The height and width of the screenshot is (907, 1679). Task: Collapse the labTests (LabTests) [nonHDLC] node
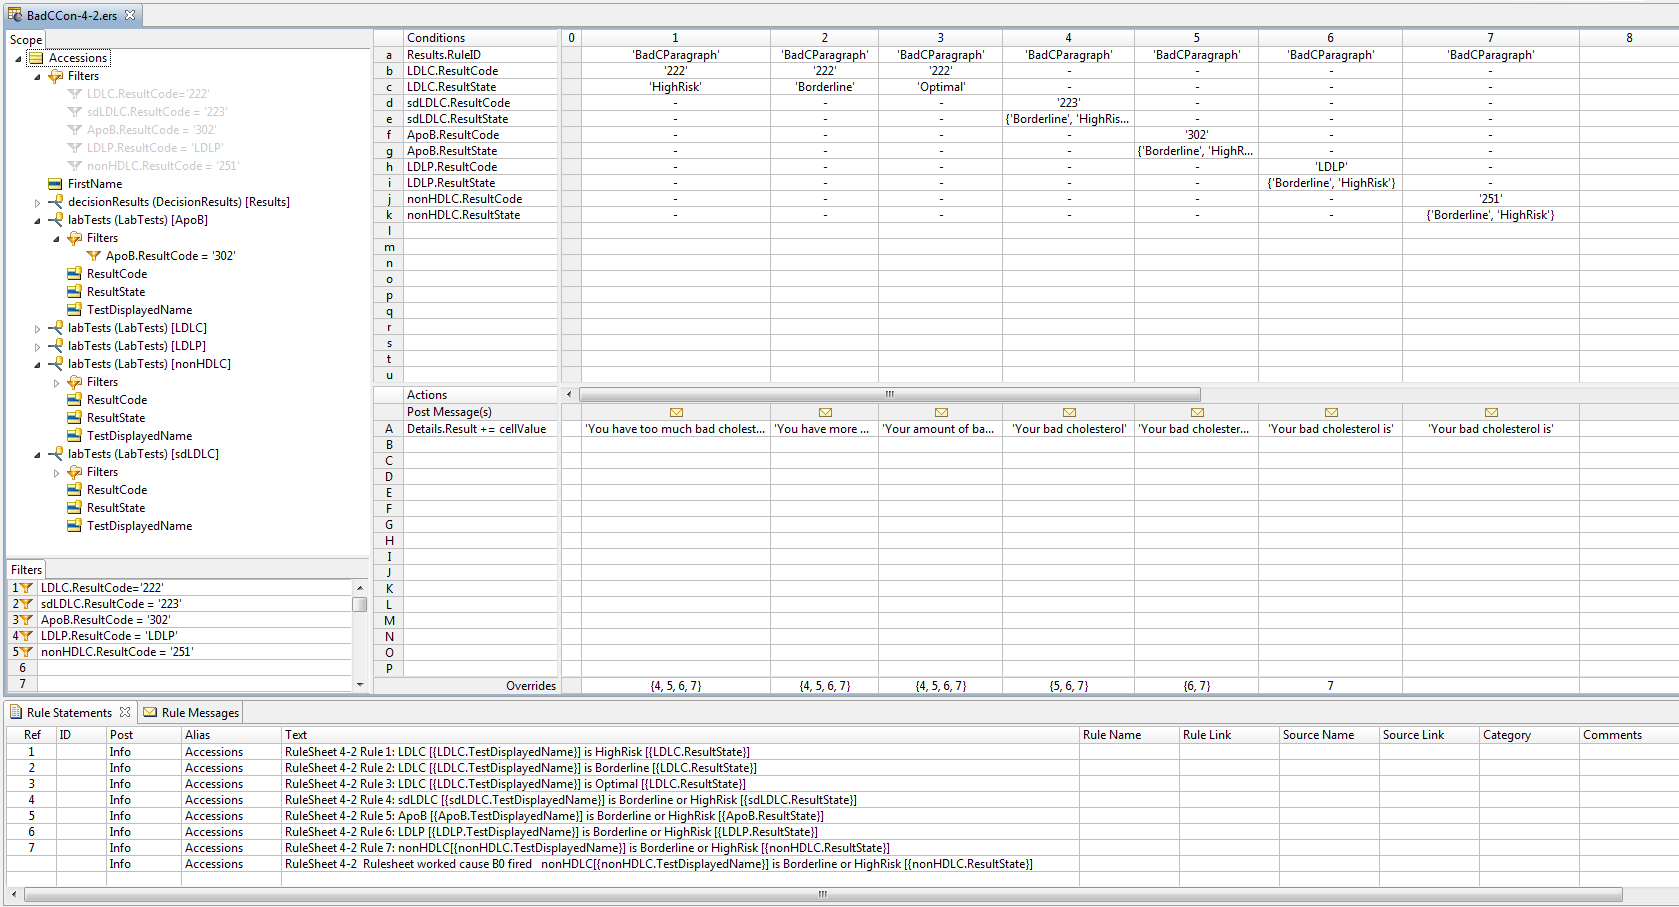pos(38,365)
